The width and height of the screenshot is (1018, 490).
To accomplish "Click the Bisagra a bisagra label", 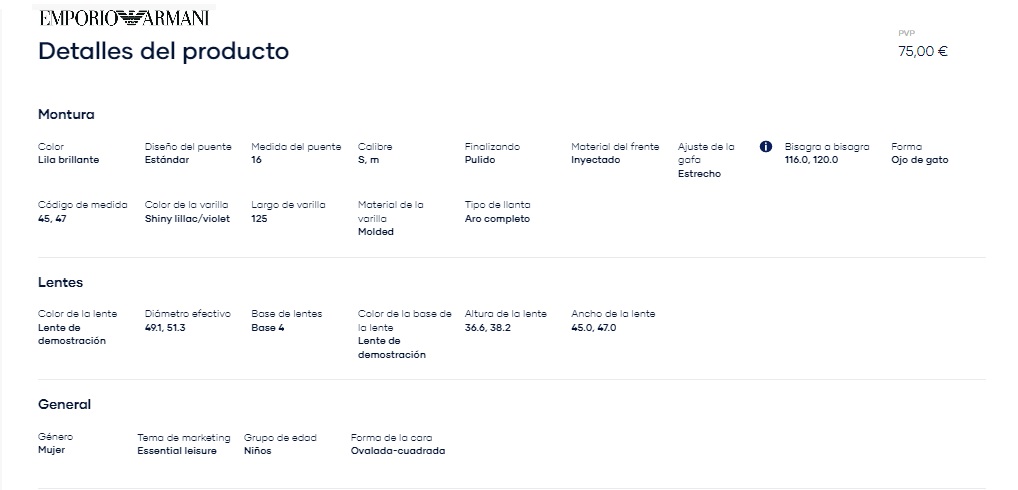I will 826,147.
